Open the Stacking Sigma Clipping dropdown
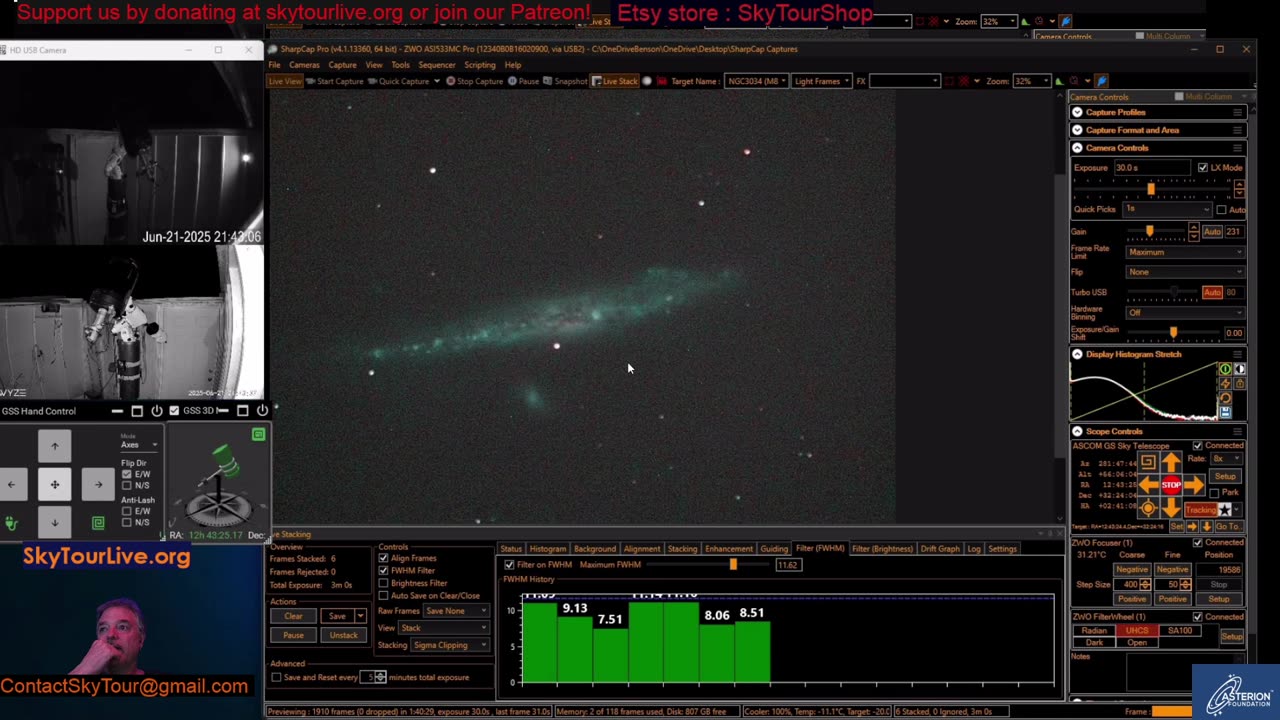This screenshot has height=720, width=1280. tap(450, 645)
